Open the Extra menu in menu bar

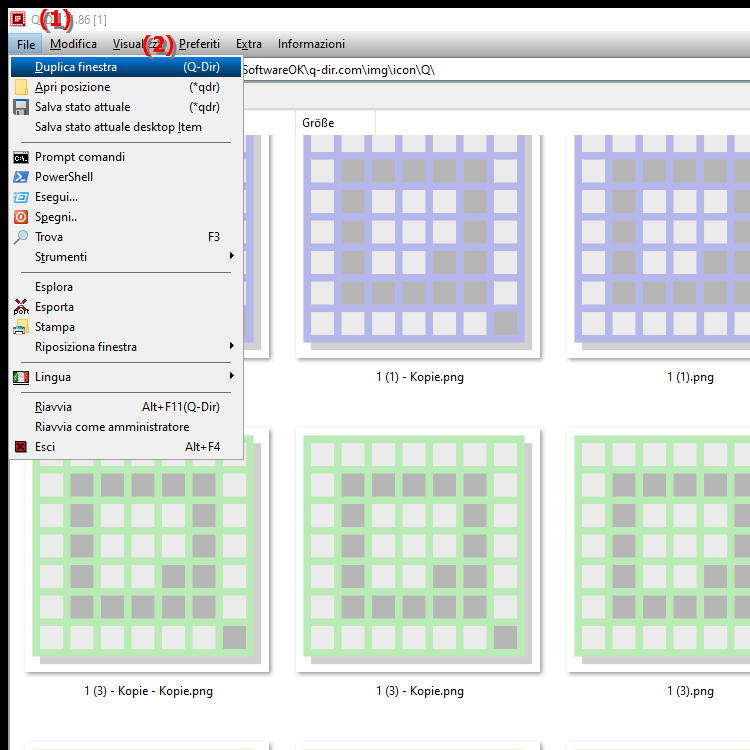[249, 44]
